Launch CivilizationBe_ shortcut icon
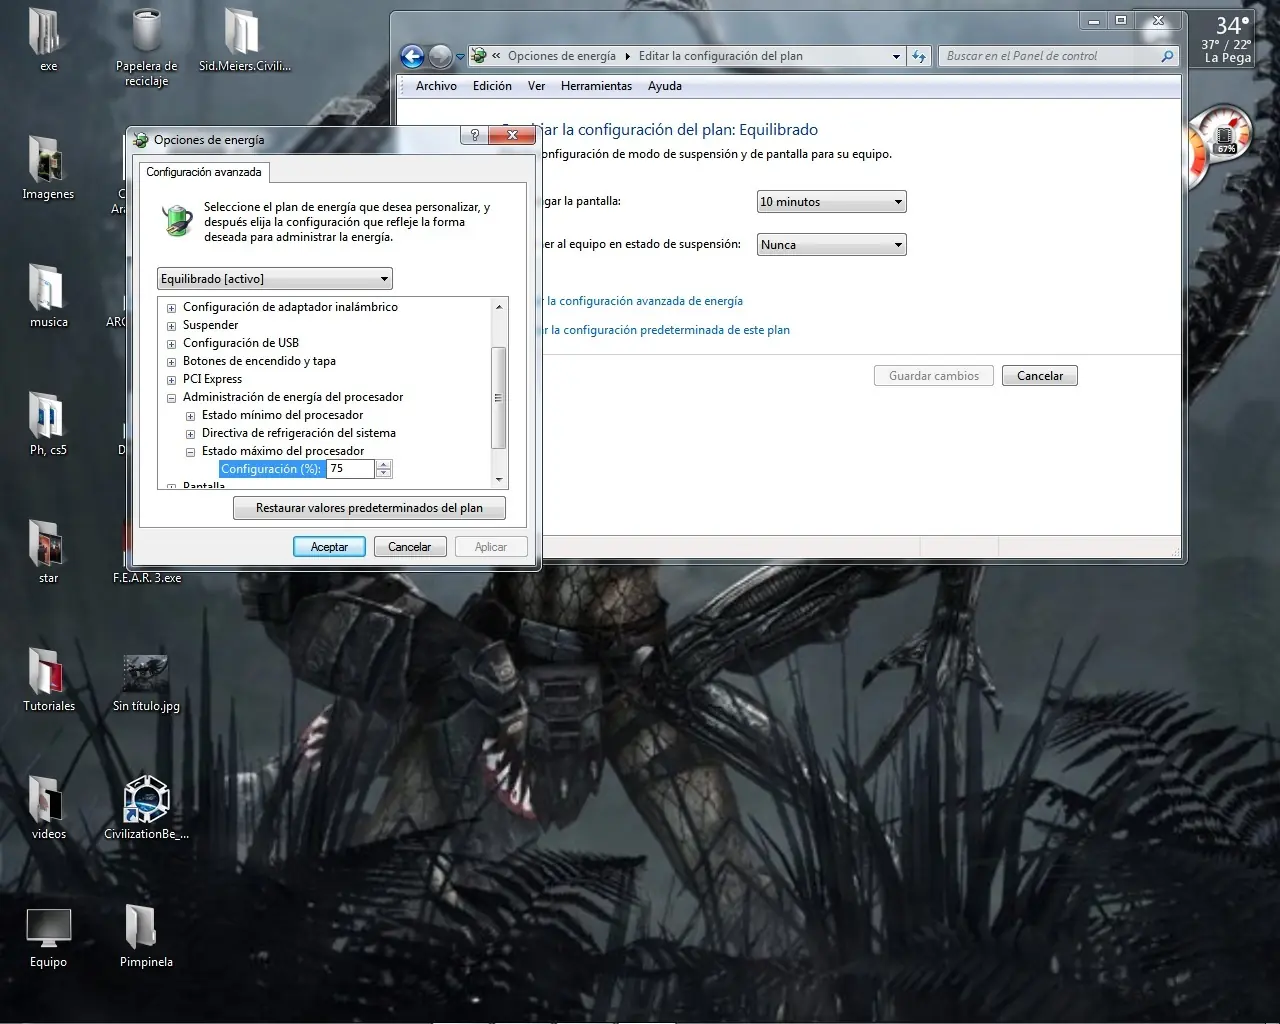The width and height of the screenshot is (1280, 1024). (x=146, y=807)
